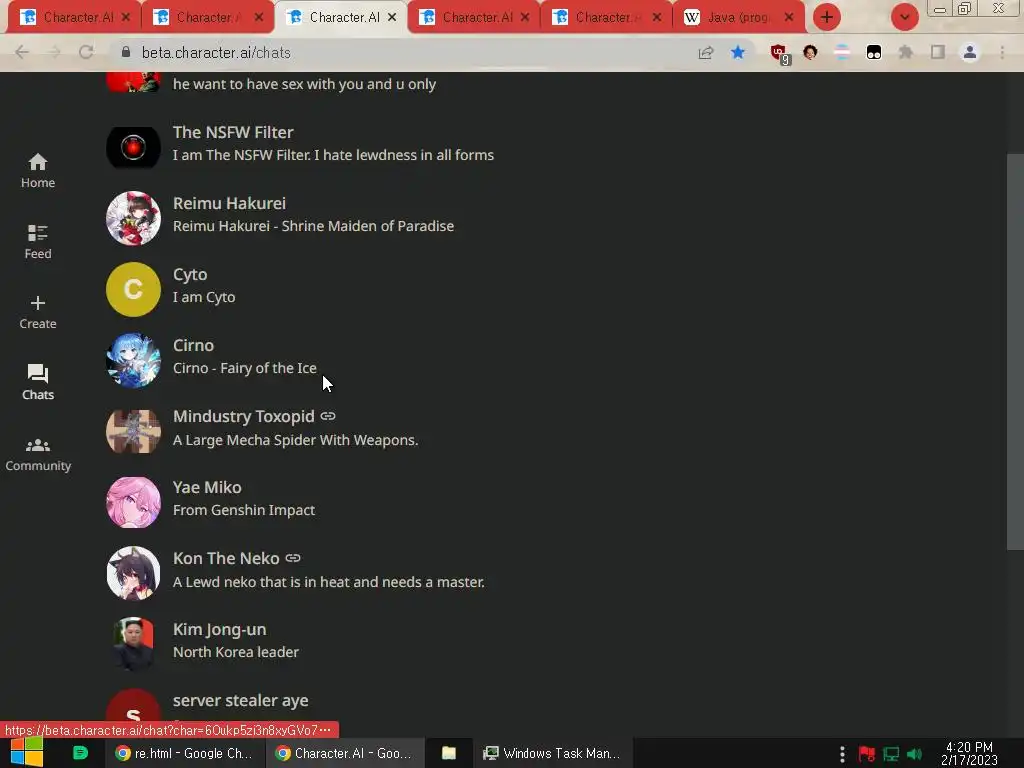Open the Kim Jong-un avatar
Viewport: 1024px width, 768px height.
pyautogui.click(x=133, y=644)
